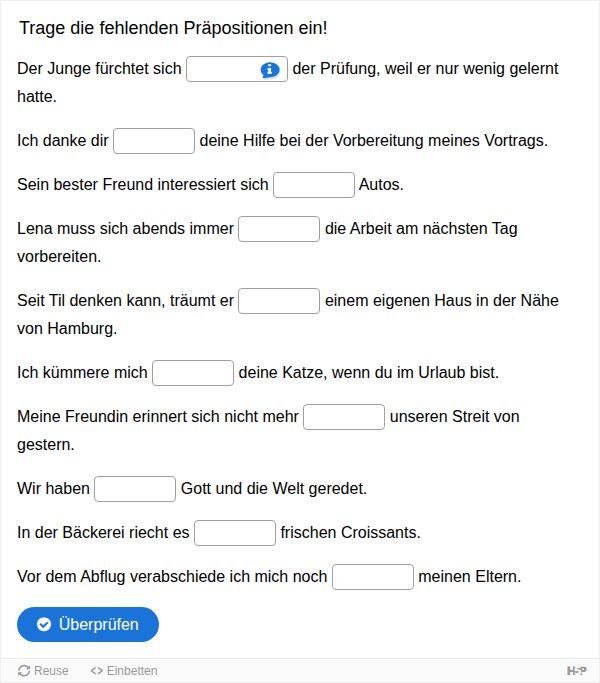
Task: Select the blank before 'frischen Croissants'
Action: point(235,533)
